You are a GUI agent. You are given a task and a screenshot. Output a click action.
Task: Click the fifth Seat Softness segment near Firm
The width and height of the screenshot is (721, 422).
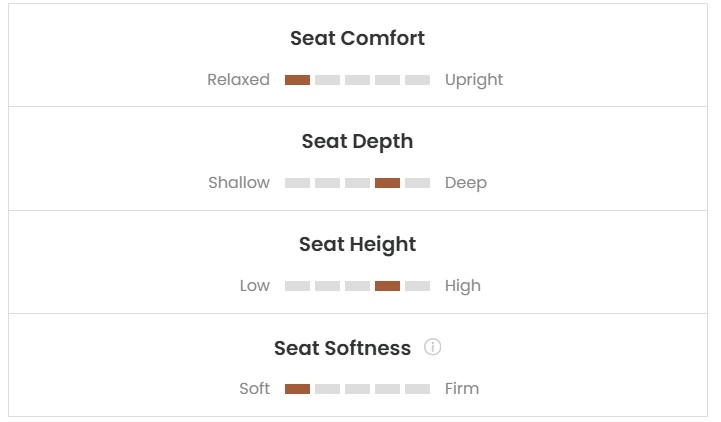[417, 389]
